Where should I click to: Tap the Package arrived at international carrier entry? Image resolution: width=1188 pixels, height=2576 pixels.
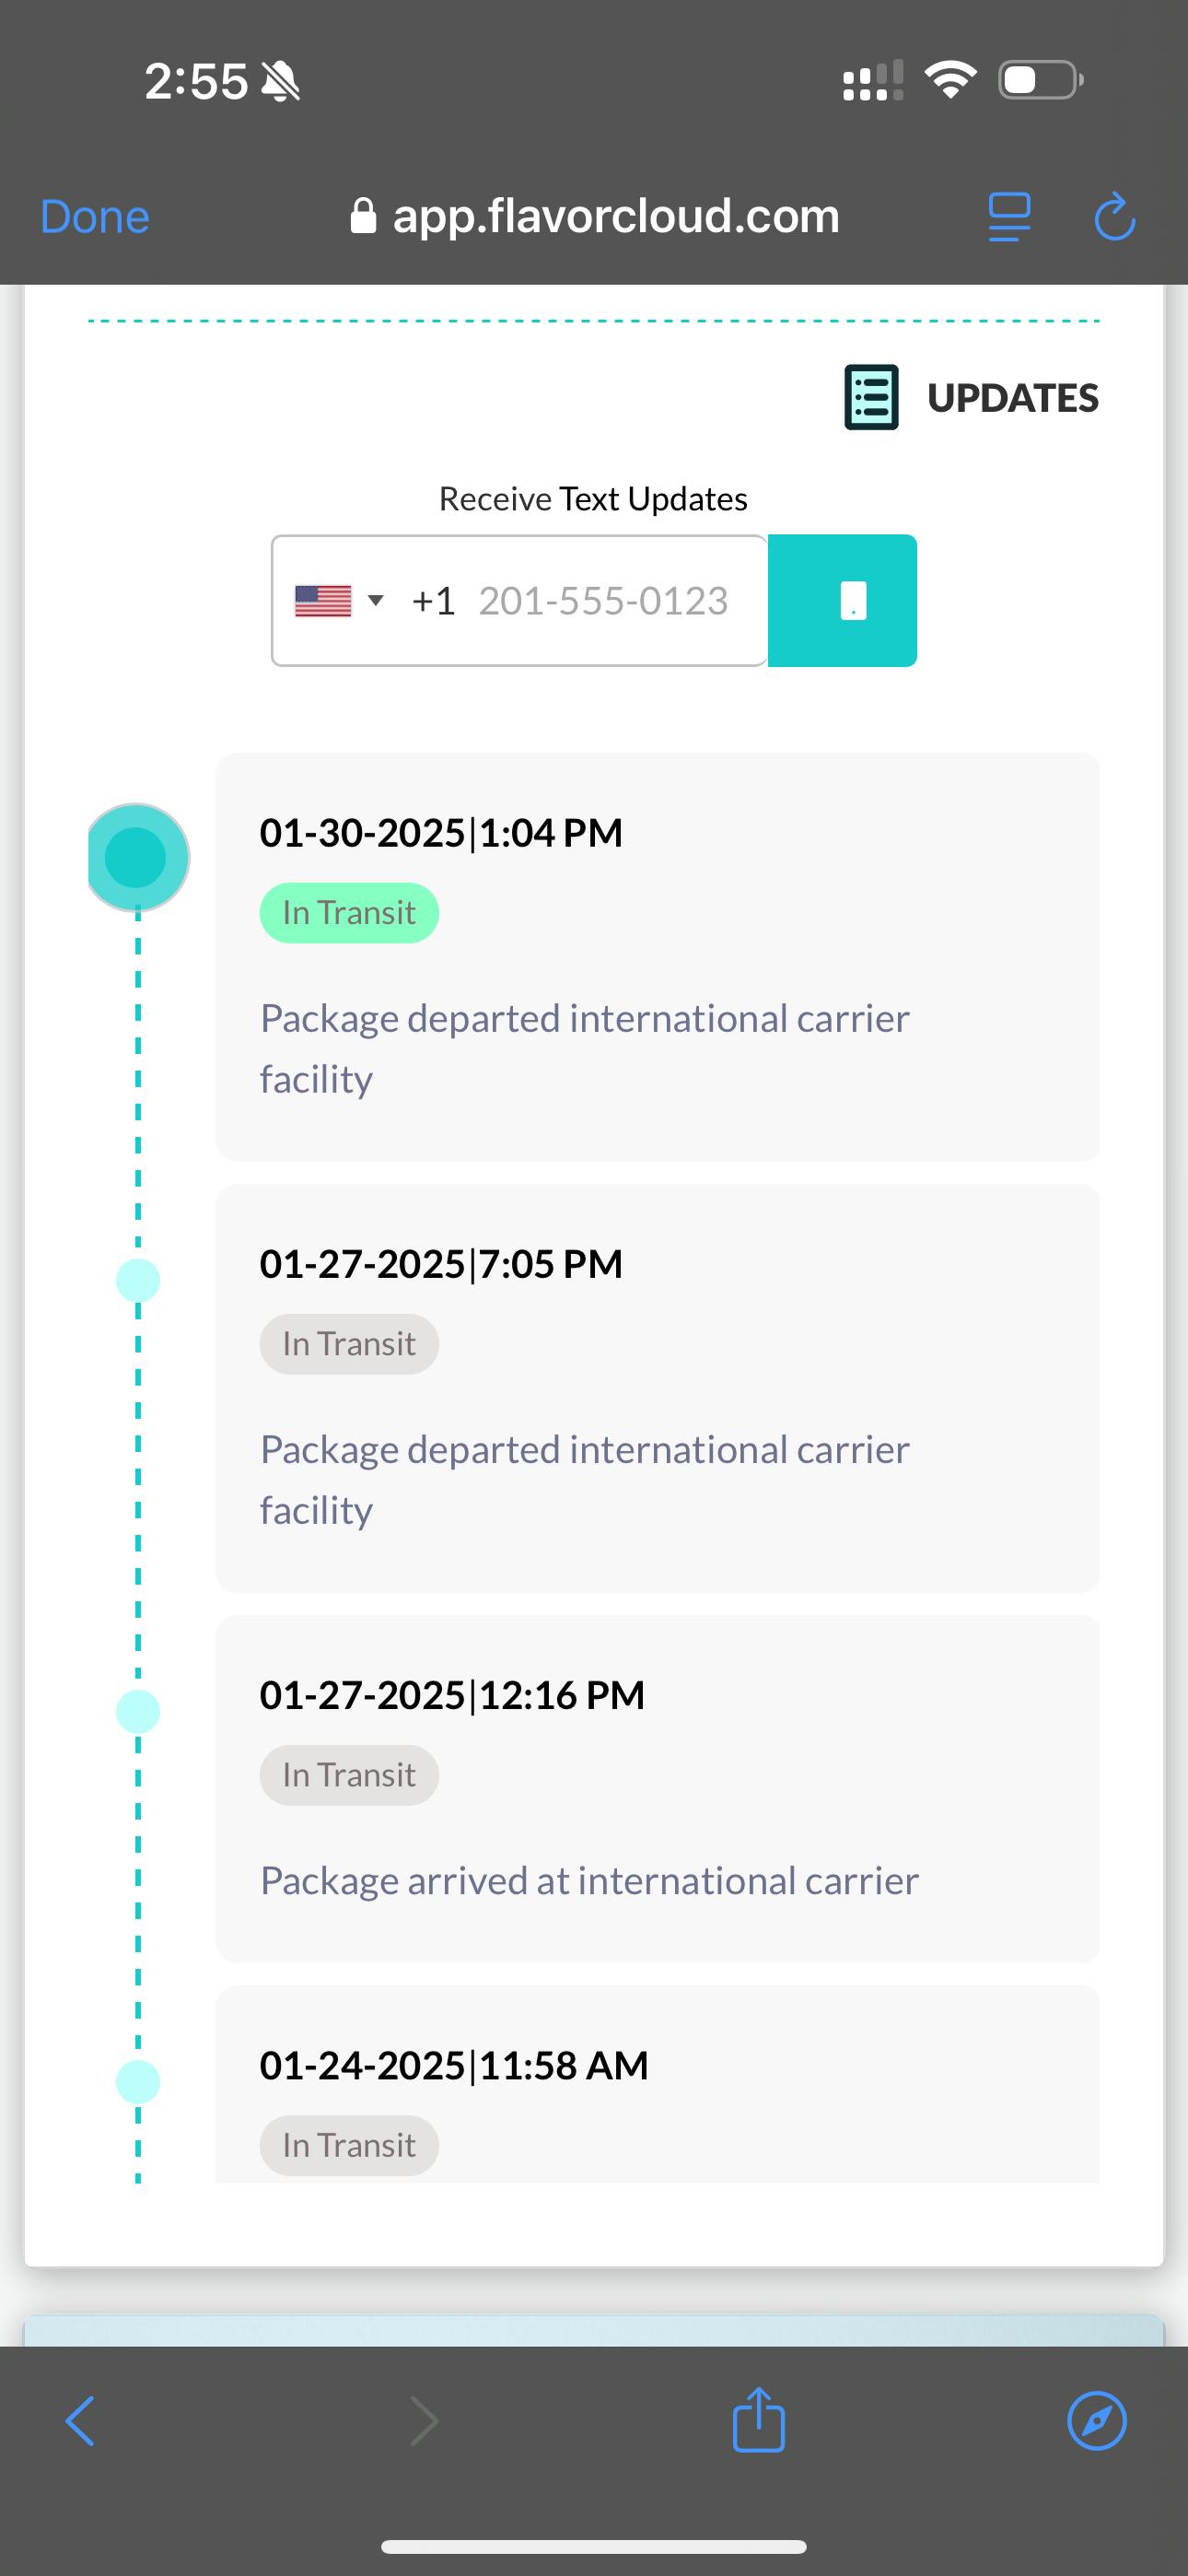[589, 1881]
